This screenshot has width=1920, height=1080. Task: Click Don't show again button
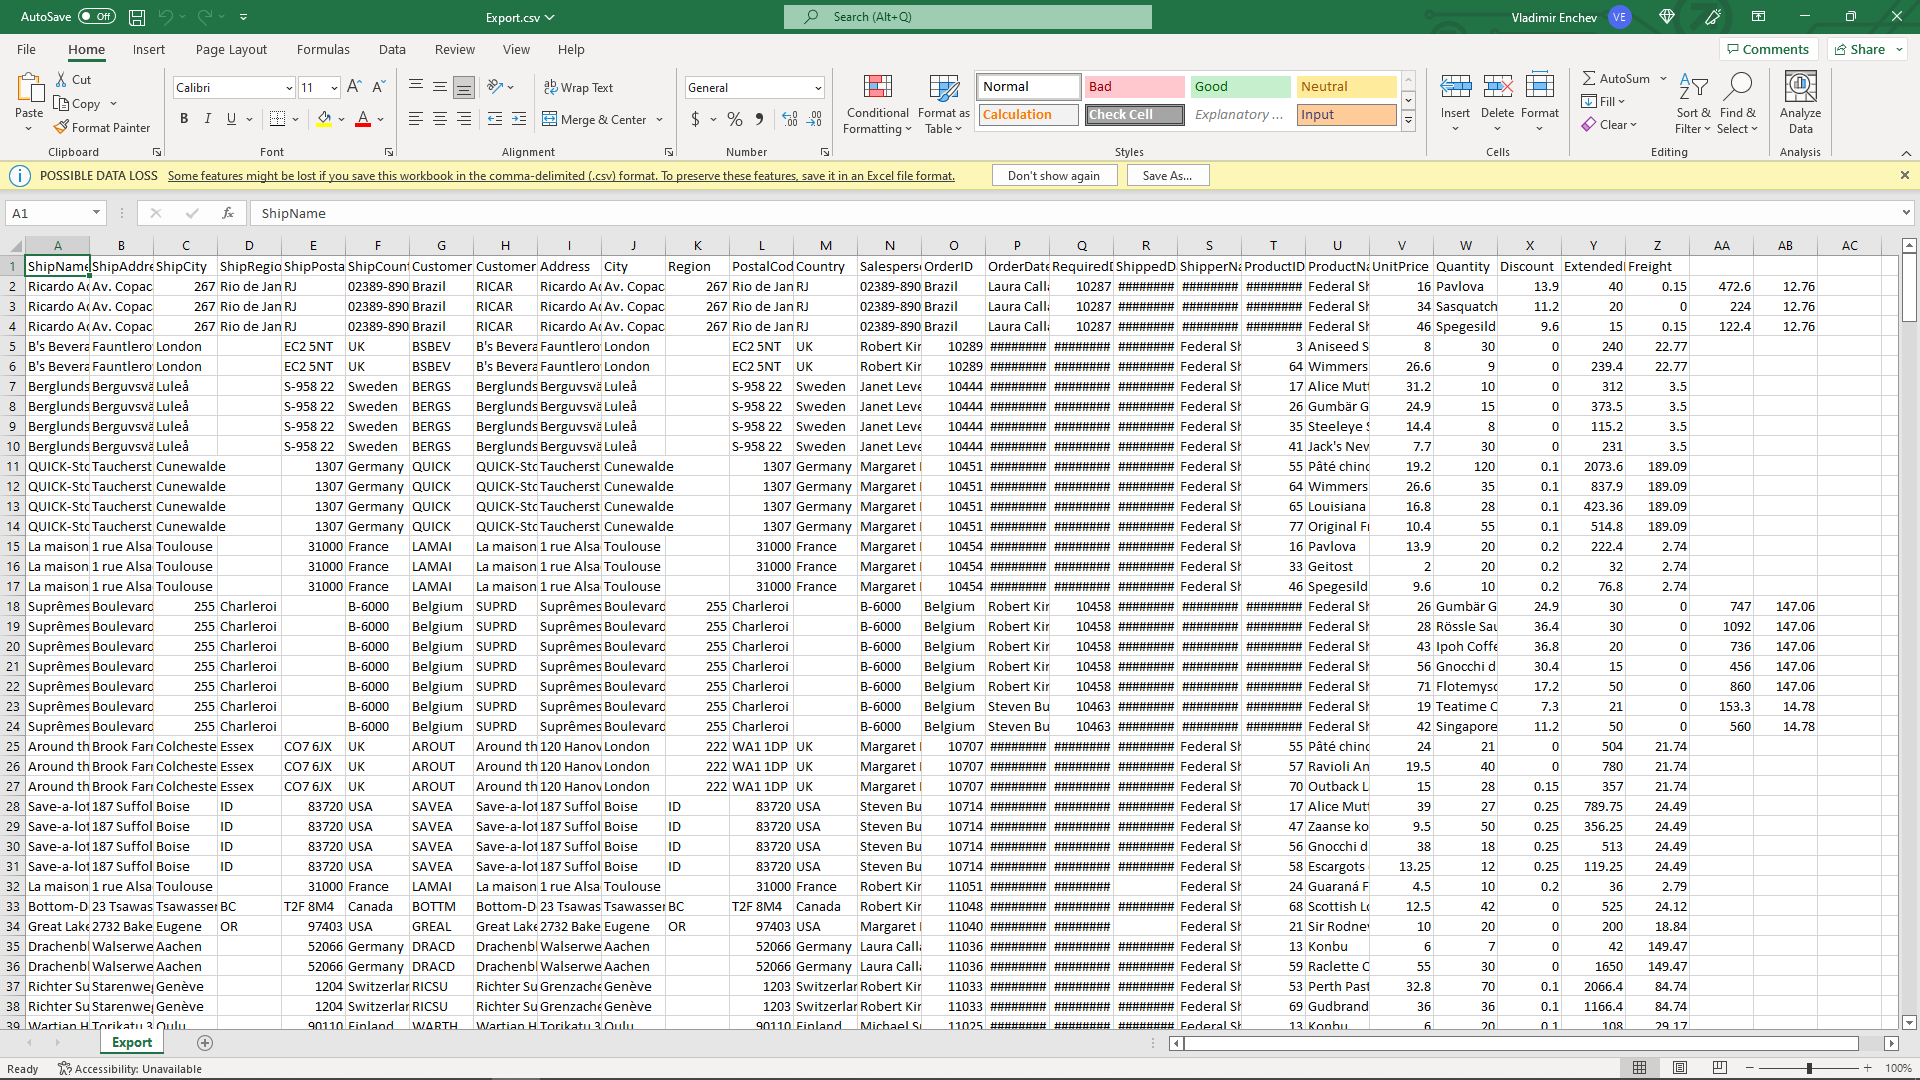1053,176
